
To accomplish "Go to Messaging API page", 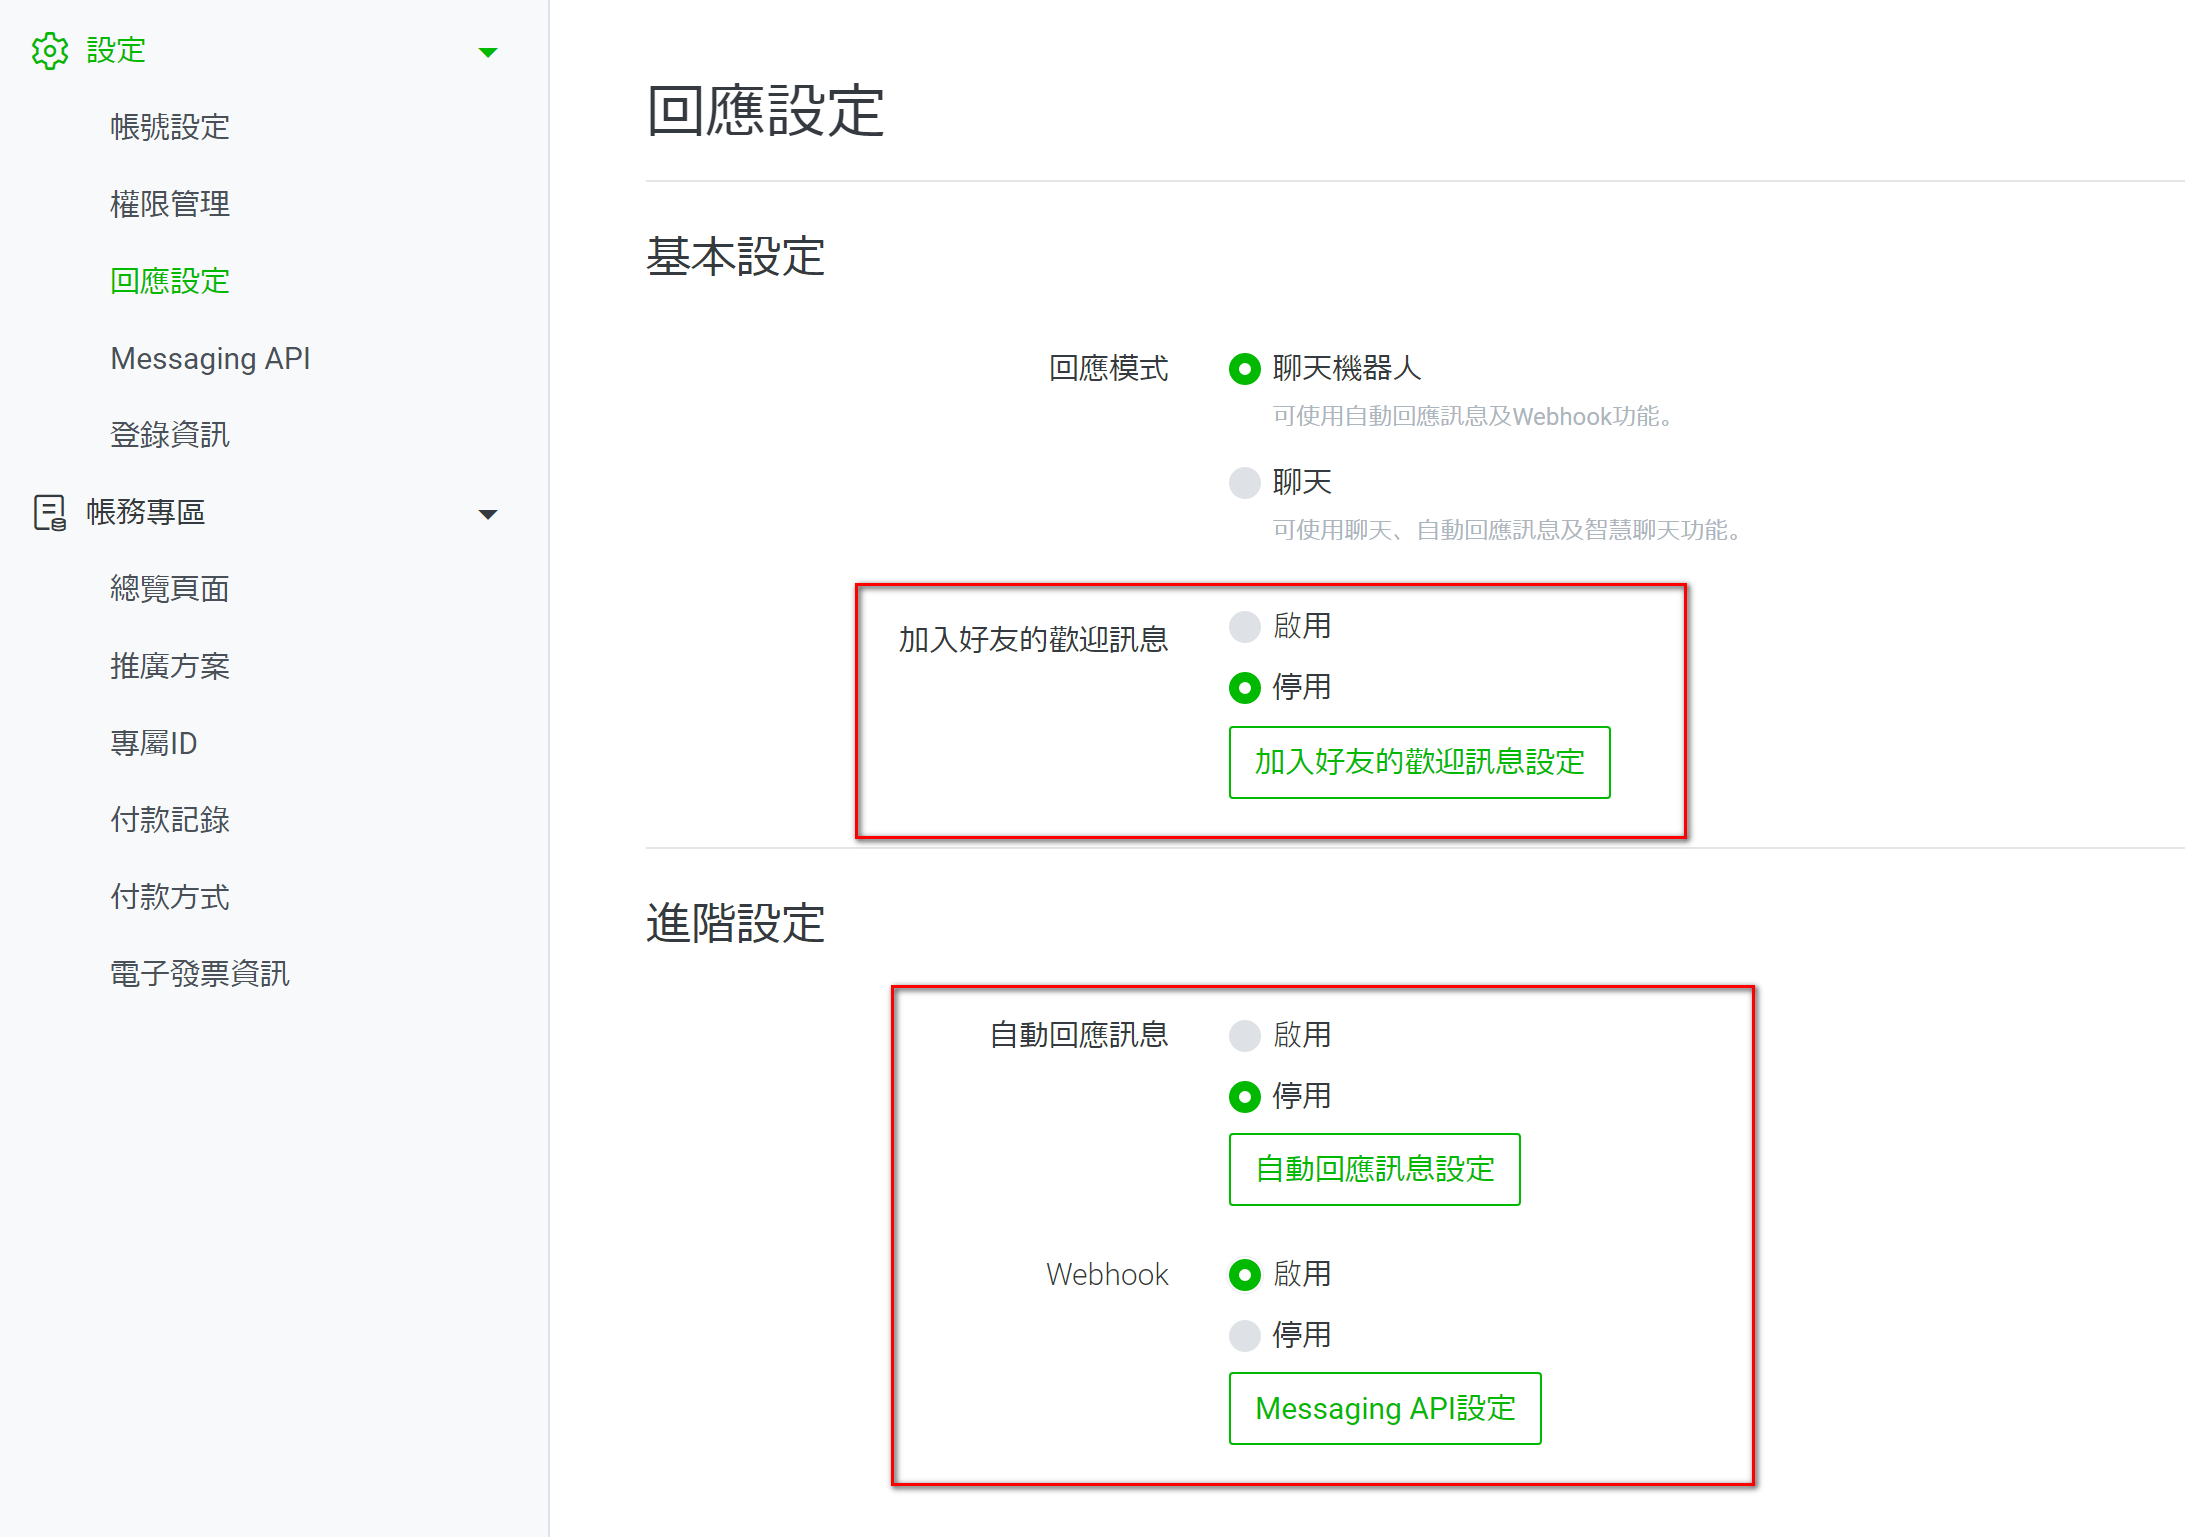I will coord(210,358).
